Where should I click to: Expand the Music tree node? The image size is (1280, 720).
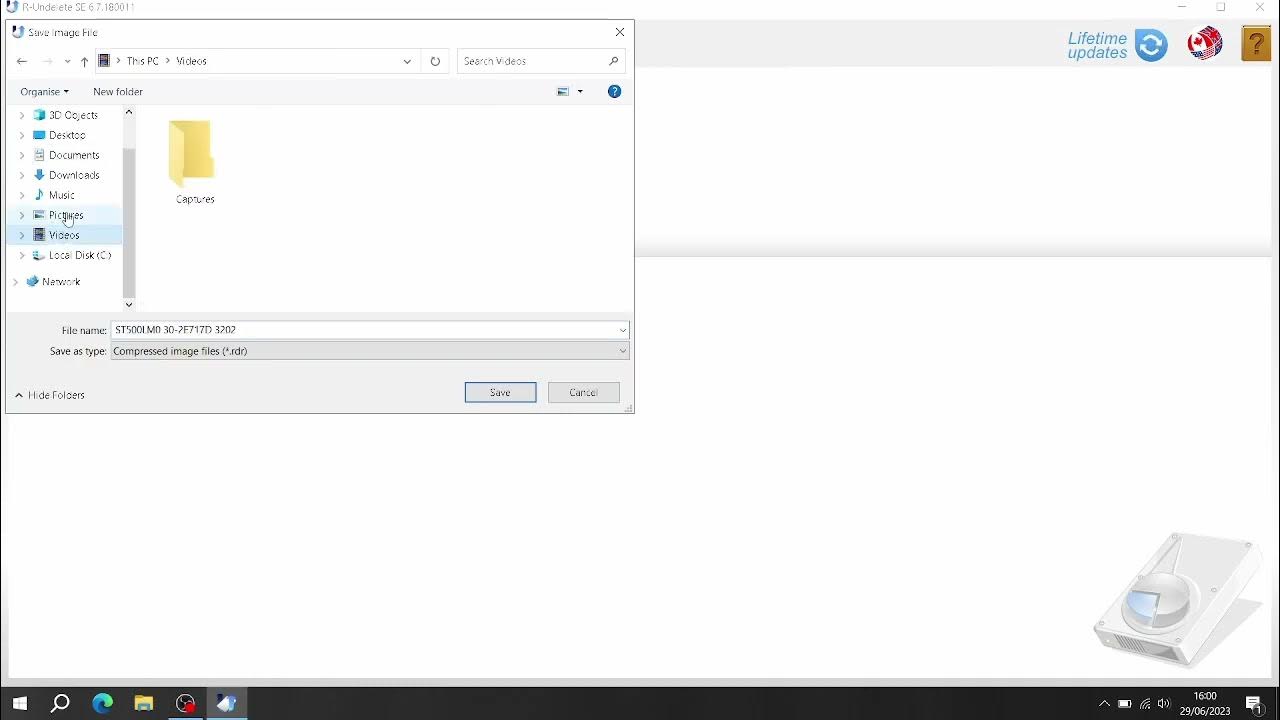click(x=22, y=195)
